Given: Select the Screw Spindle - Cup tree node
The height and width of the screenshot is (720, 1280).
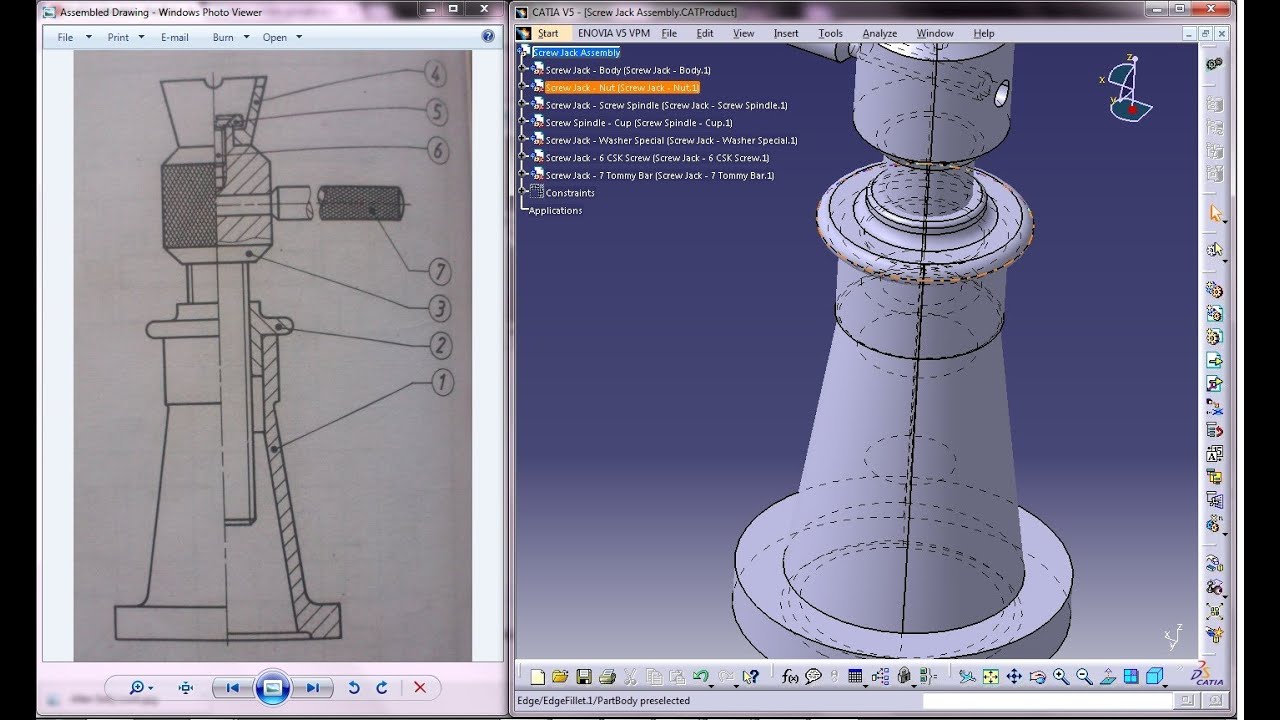Looking at the screenshot, I should point(639,123).
